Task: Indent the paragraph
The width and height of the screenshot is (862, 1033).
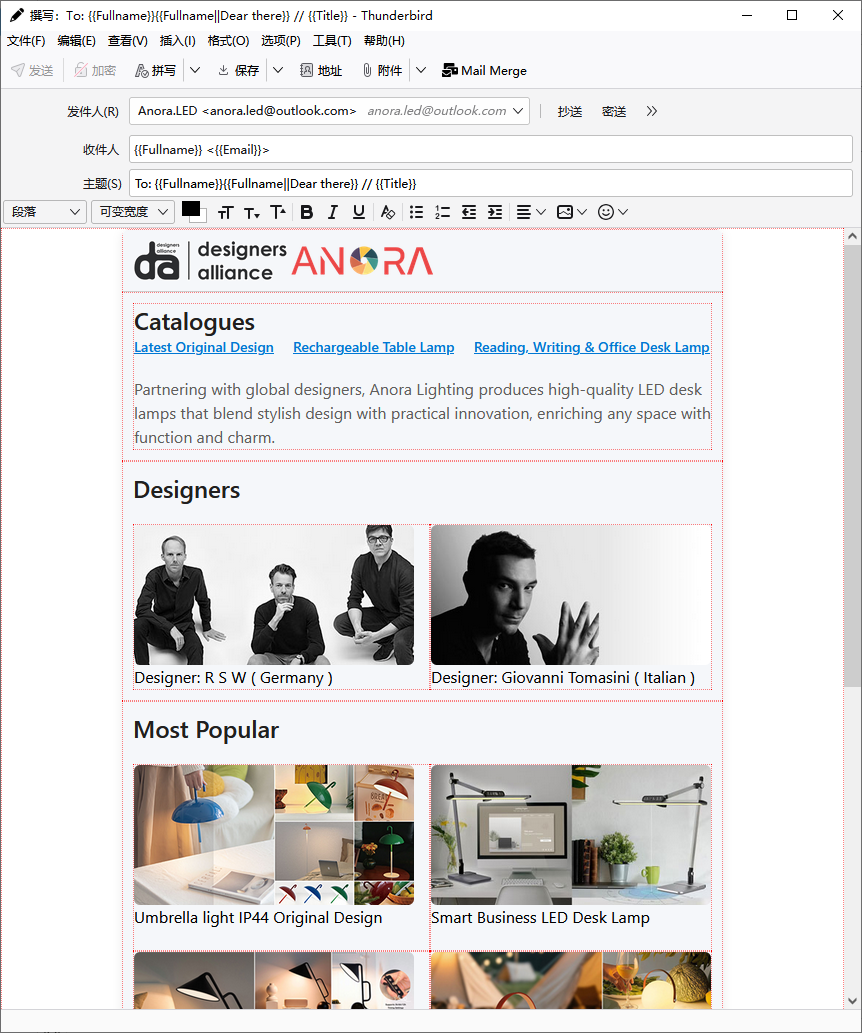Action: [495, 212]
